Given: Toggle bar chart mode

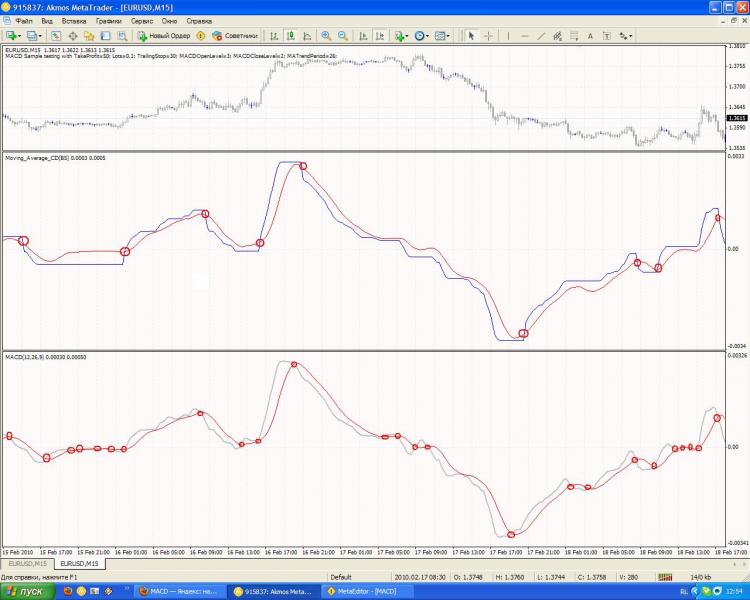Looking at the screenshot, I should pyautogui.click(x=273, y=35).
